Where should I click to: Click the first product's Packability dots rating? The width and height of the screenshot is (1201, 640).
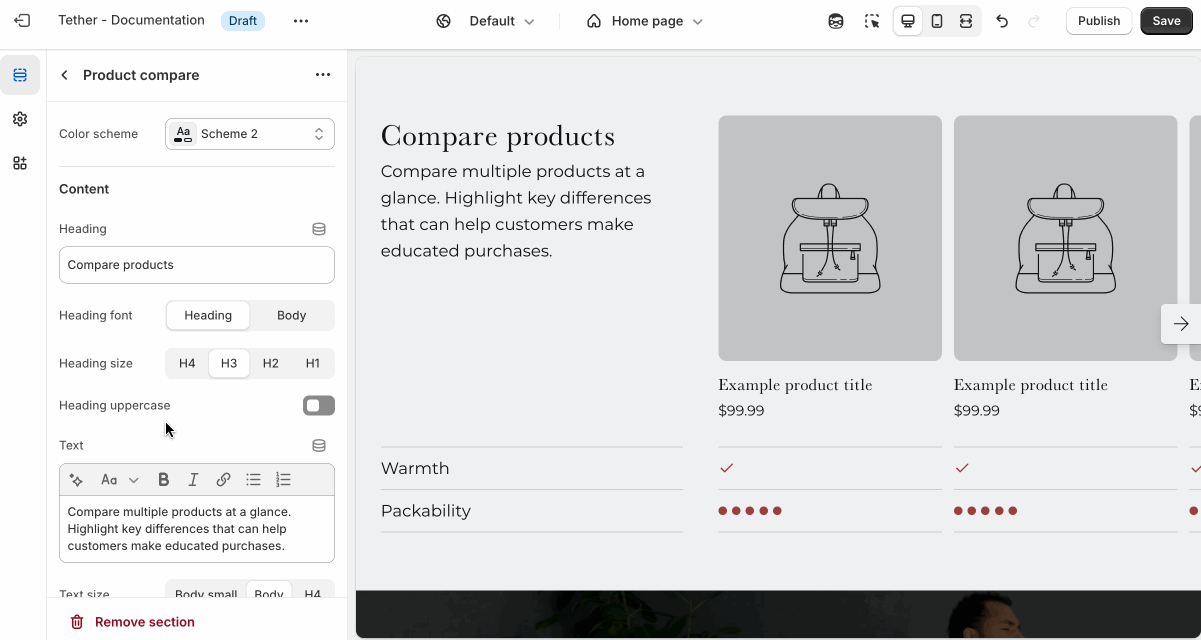pyautogui.click(x=750, y=511)
